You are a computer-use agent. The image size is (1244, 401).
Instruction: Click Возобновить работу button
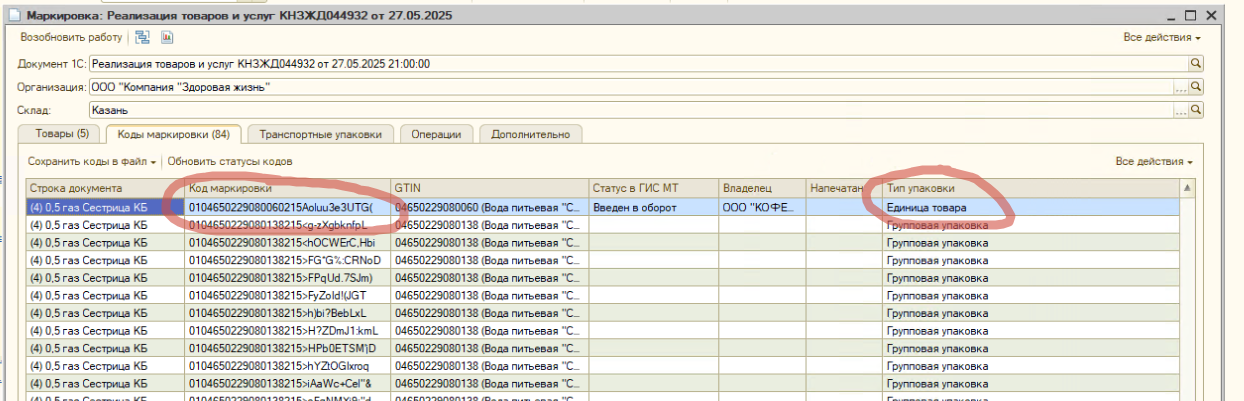click(71, 37)
